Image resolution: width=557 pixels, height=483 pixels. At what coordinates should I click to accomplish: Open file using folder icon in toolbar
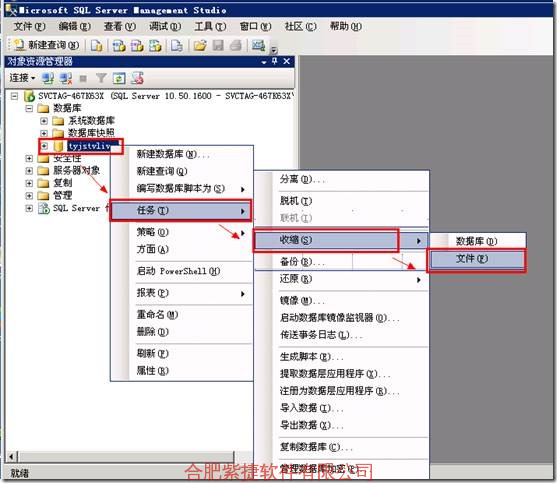200,45
